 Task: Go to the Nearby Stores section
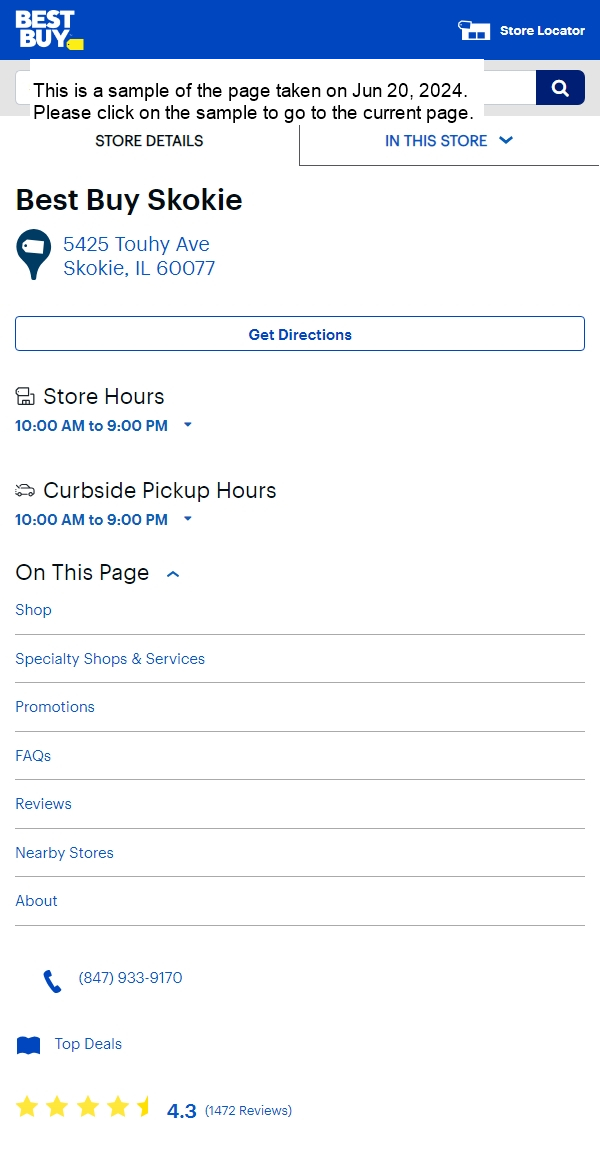[x=64, y=853]
